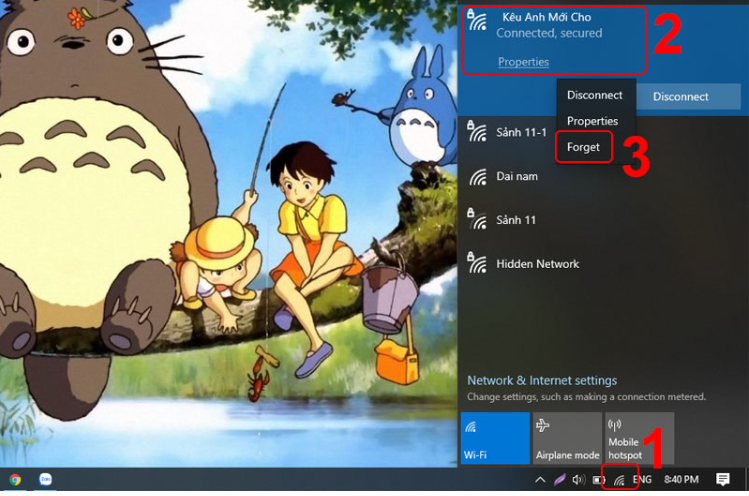
Task: Click secured Wi-Fi icon beside Sảnh 11-1
Action: point(477,131)
